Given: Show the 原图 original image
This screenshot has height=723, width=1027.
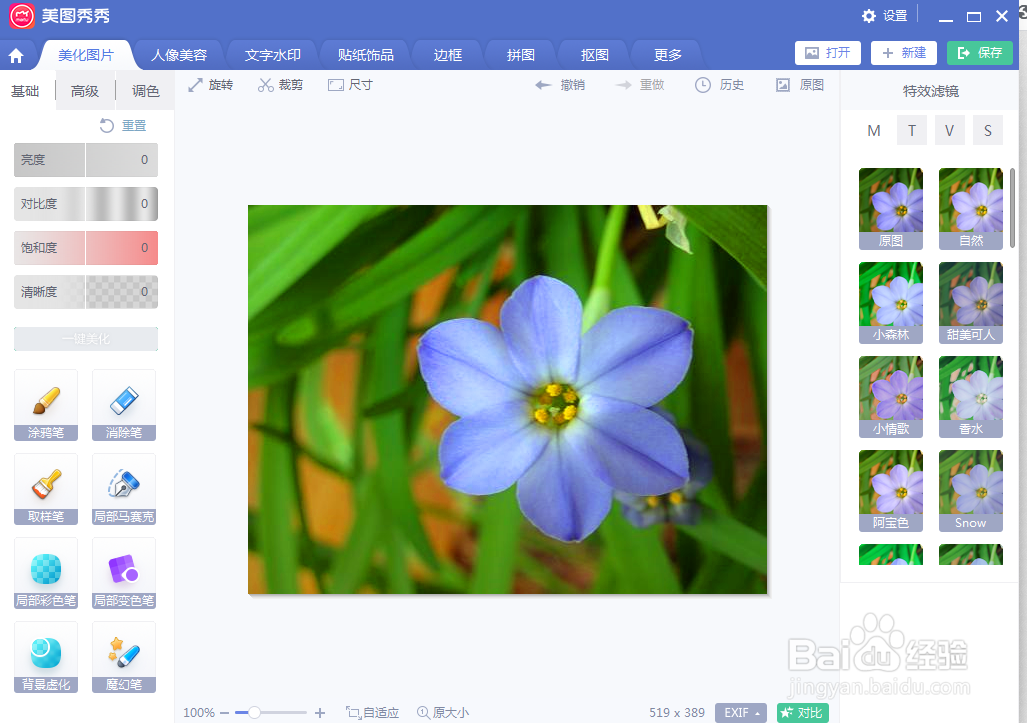Looking at the screenshot, I should (800, 85).
